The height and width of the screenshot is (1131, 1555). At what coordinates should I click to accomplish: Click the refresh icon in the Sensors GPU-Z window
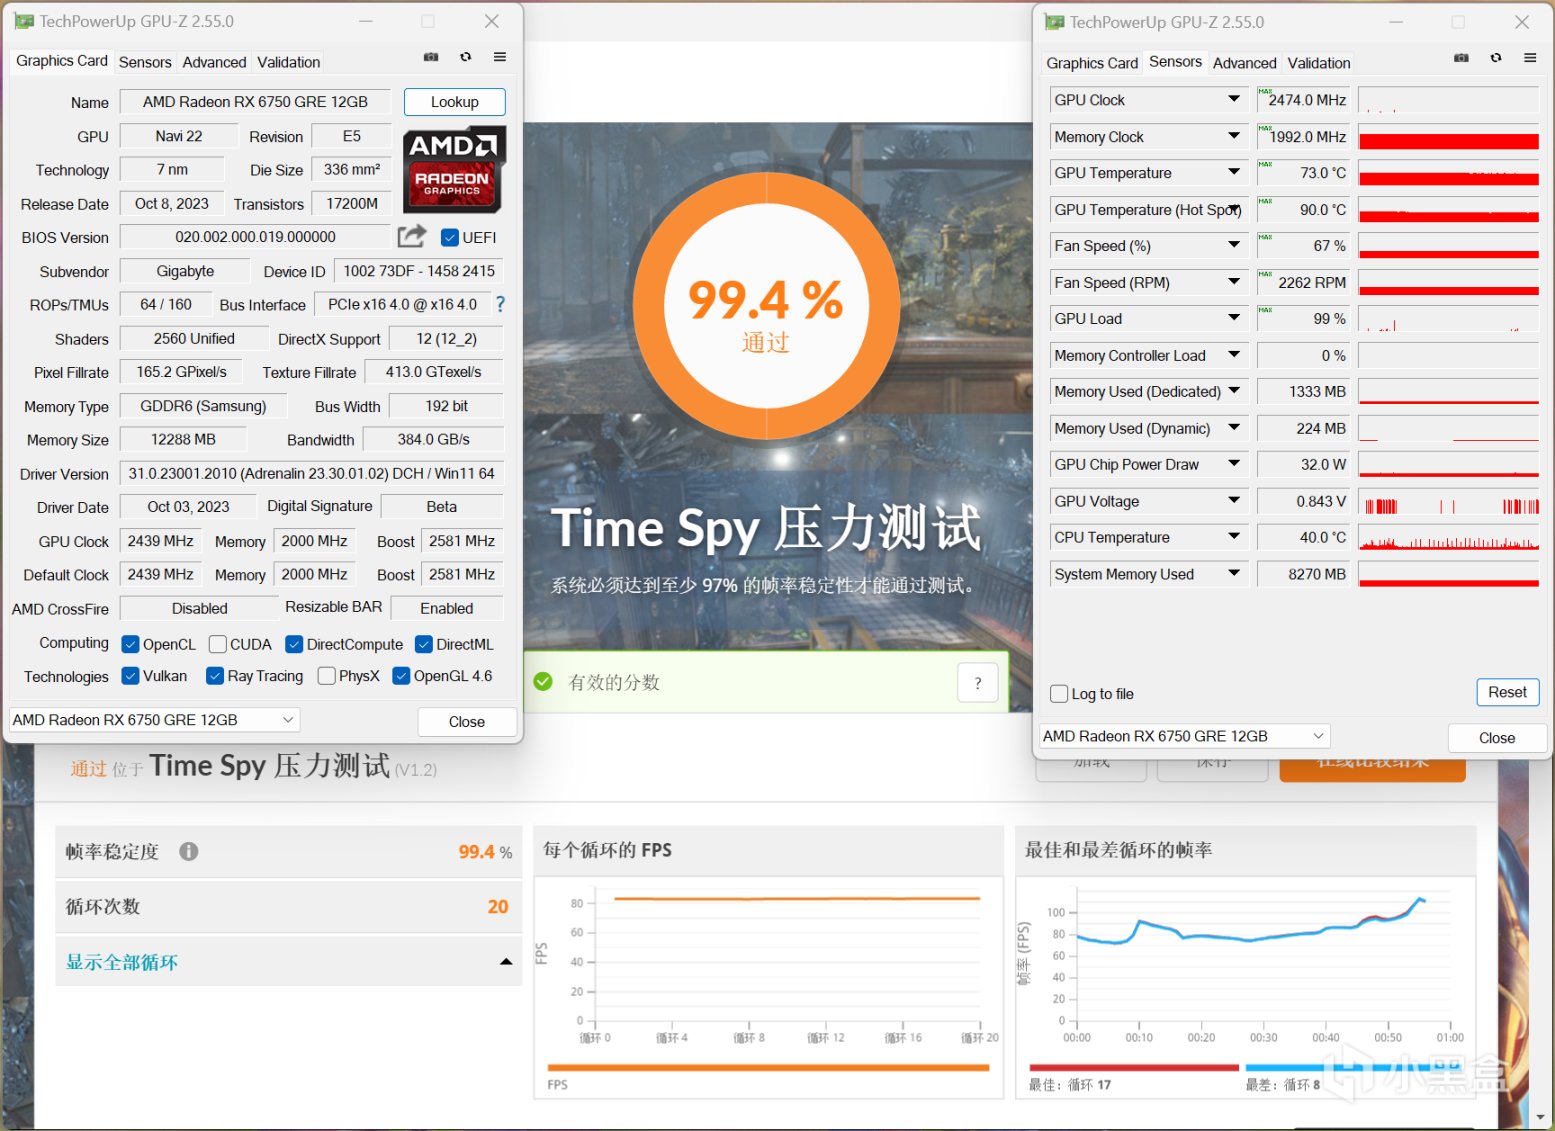[1496, 58]
